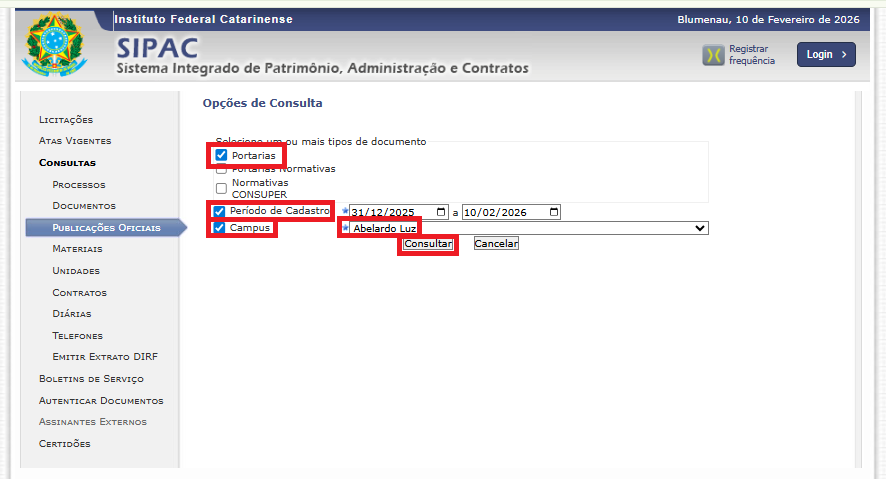Click the Cancelar button

point(496,244)
